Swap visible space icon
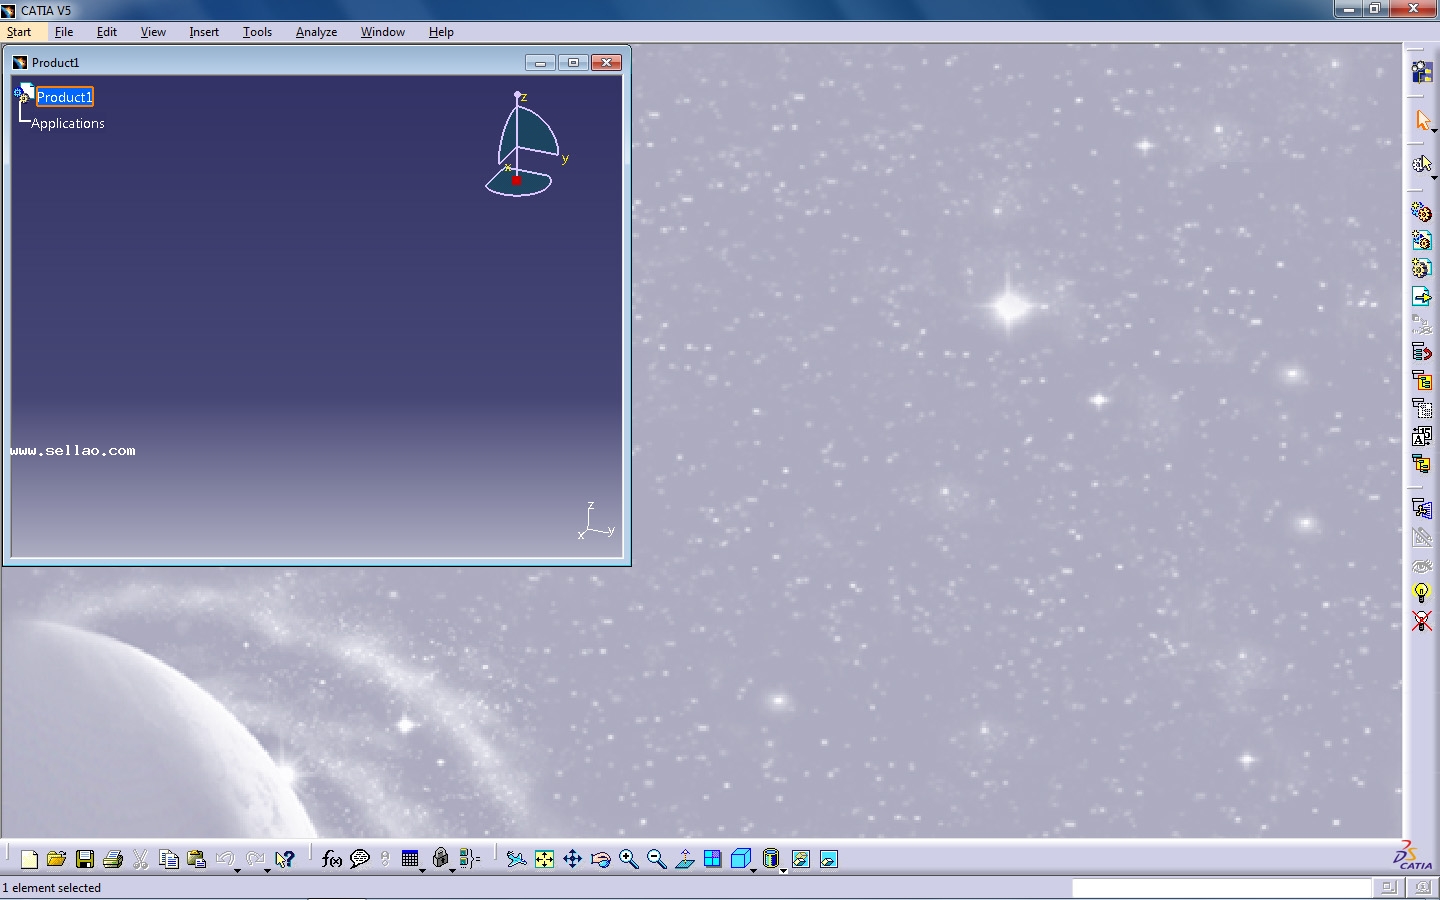The width and height of the screenshot is (1440, 900). click(x=829, y=859)
